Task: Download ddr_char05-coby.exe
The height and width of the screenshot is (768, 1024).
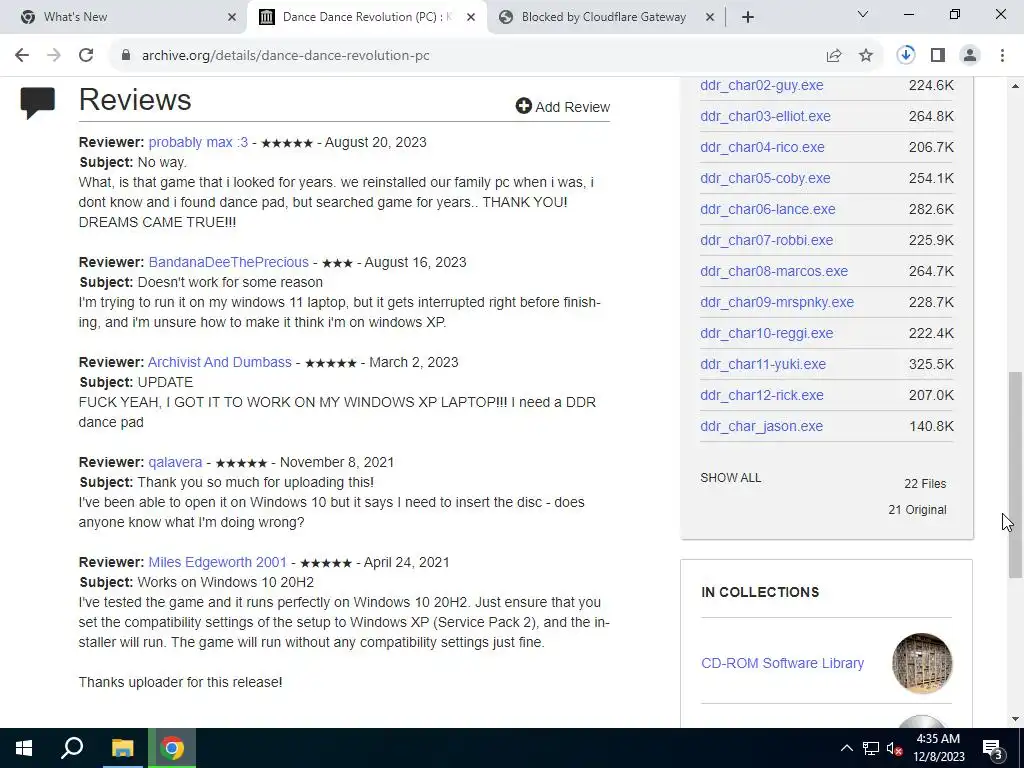Action: tap(765, 178)
